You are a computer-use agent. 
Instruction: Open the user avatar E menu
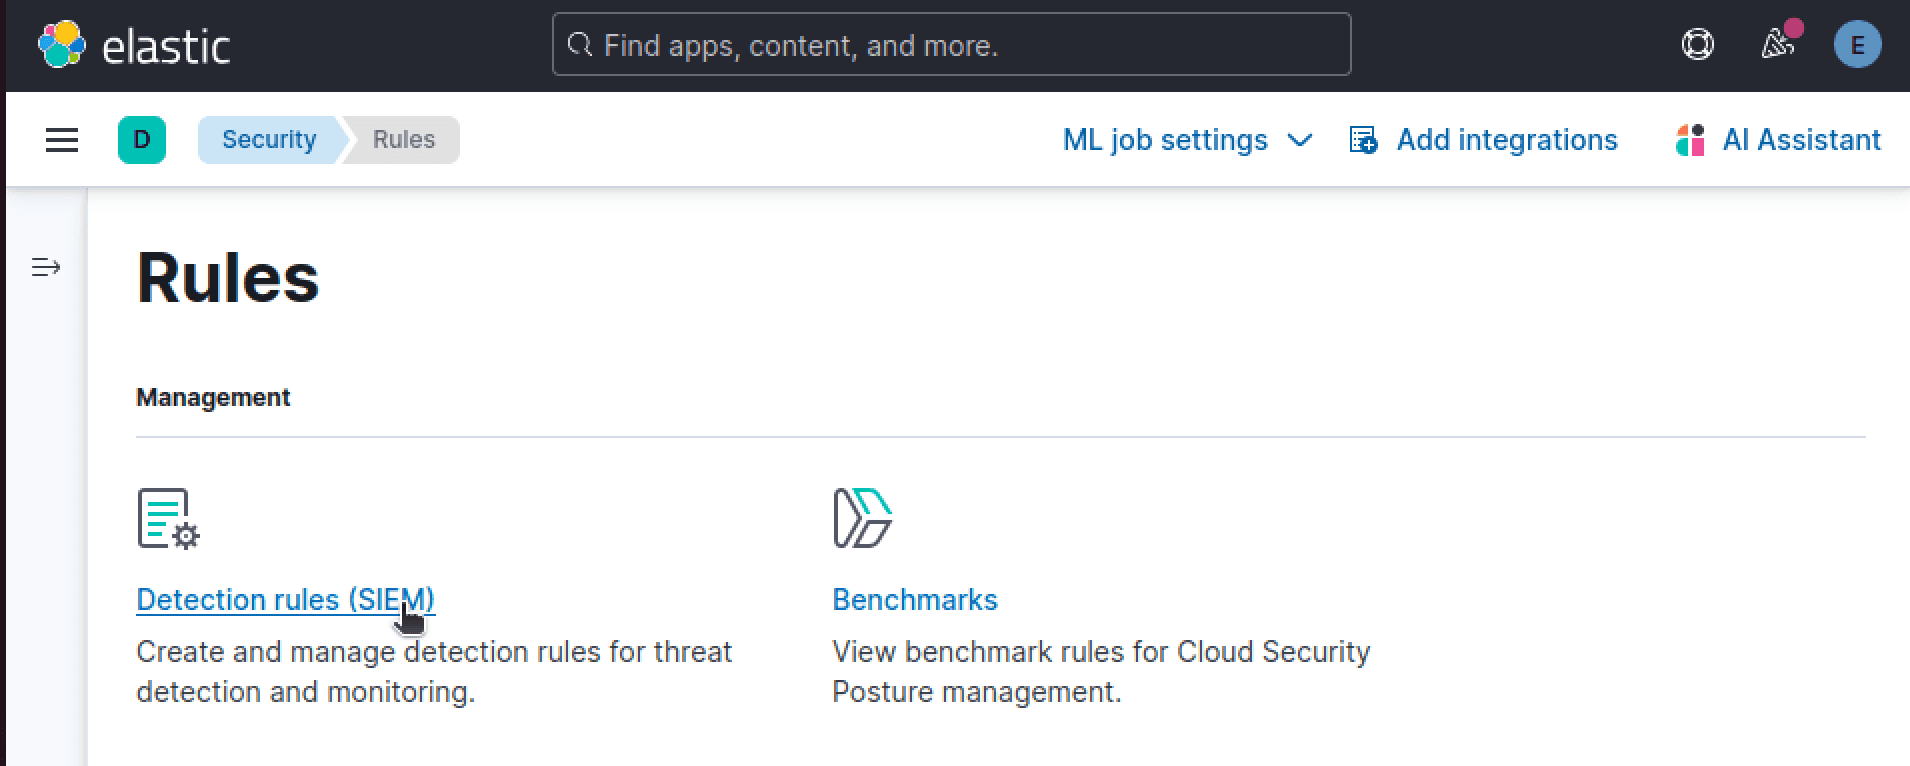pos(1857,45)
